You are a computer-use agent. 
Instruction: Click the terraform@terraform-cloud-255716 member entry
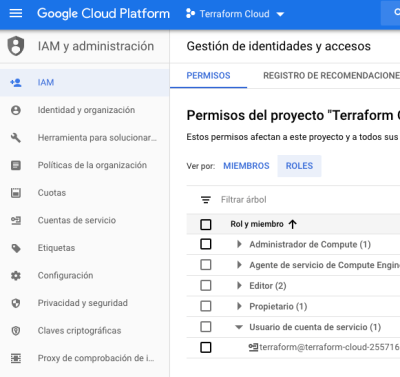coord(329,347)
